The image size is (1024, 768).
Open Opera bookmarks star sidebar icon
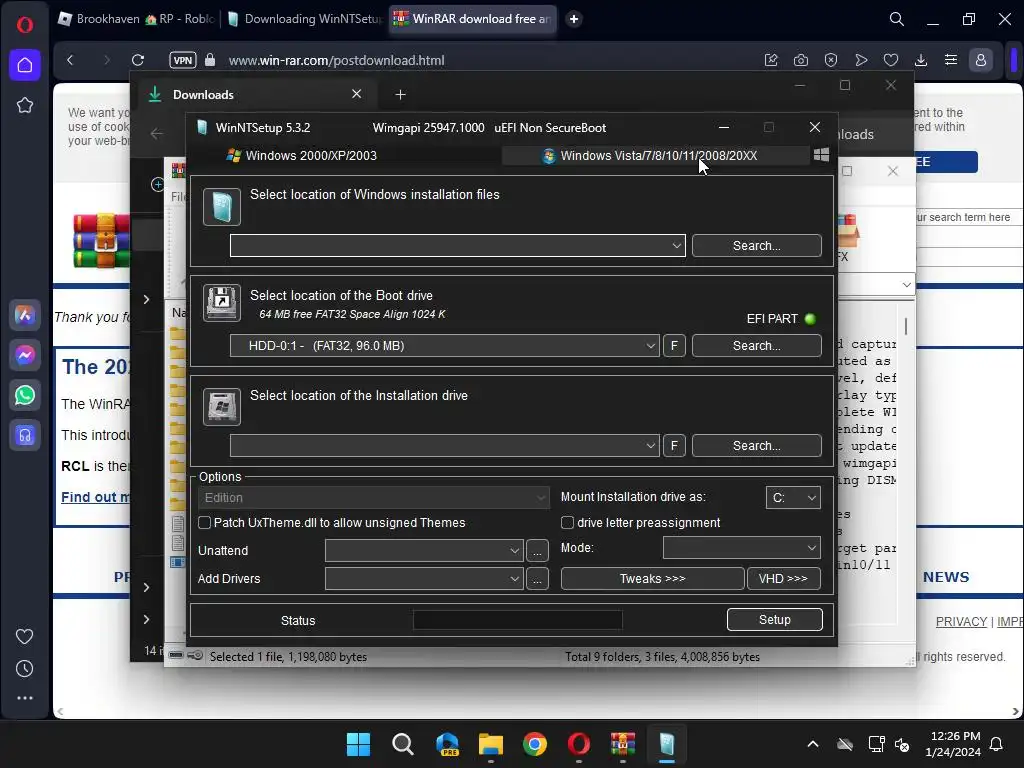(25, 105)
